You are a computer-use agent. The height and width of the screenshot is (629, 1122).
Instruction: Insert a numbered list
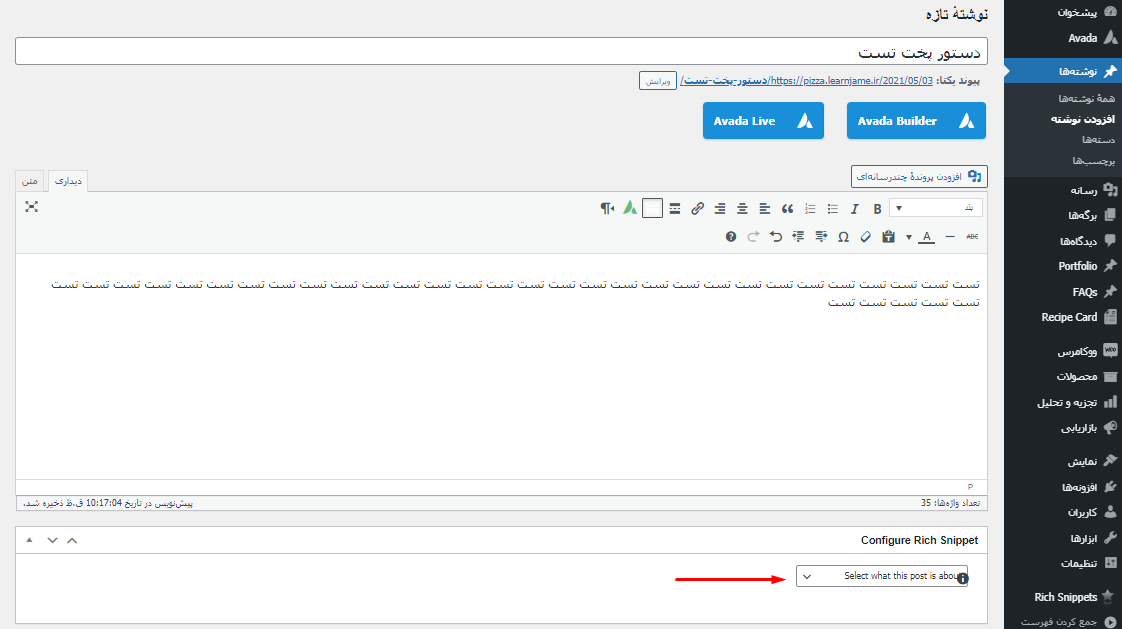point(810,209)
